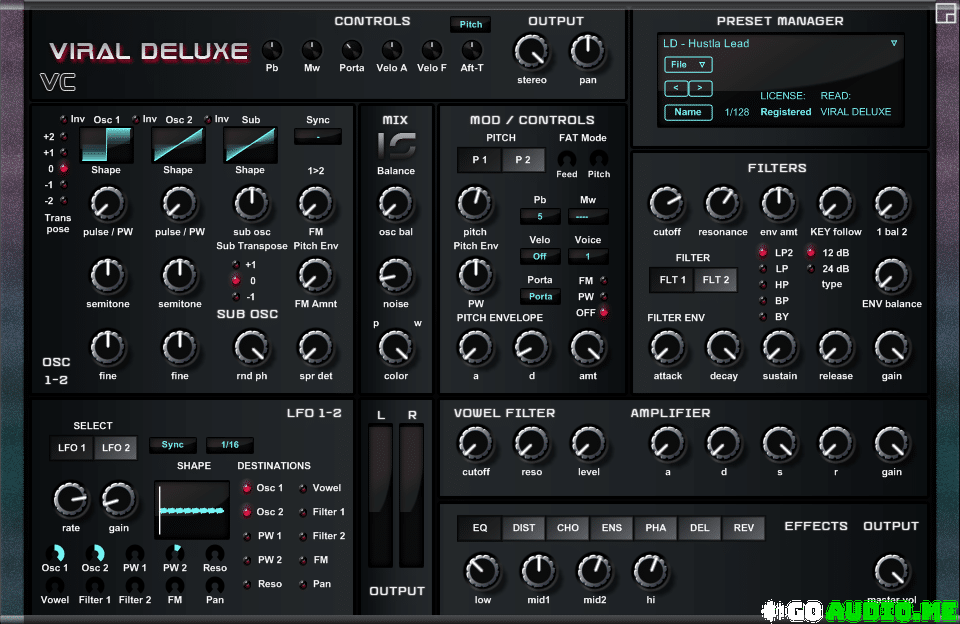This screenshot has width=960, height=624.
Task: Click the filter cutoff knob
Action: tap(667, 203)
